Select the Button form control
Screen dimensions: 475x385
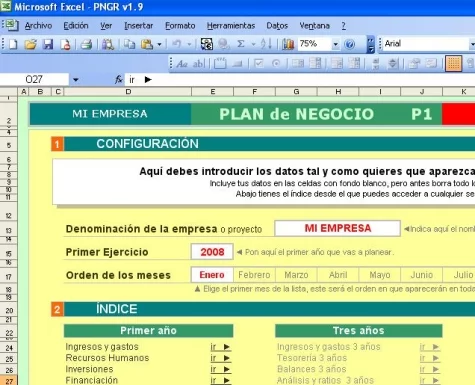coord(237,63)
